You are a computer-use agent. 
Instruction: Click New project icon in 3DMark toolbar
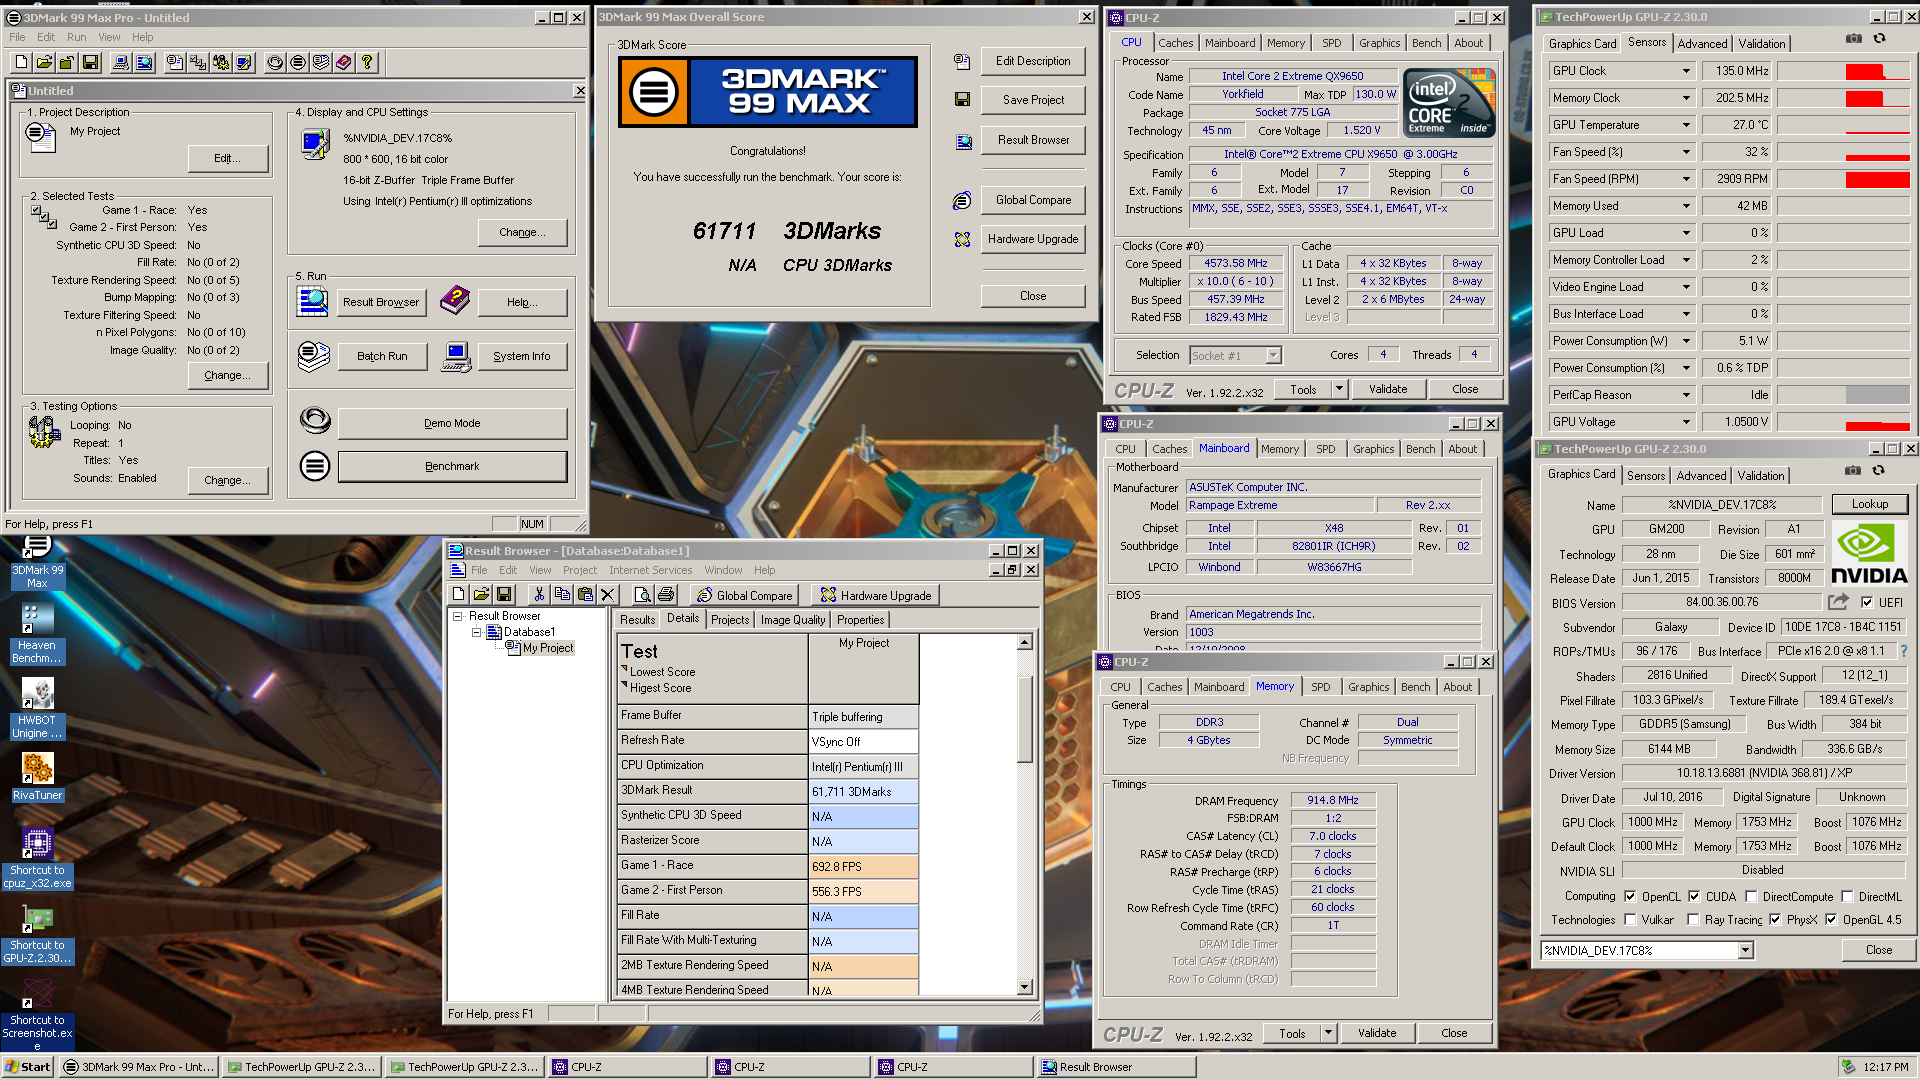[21, 62]
